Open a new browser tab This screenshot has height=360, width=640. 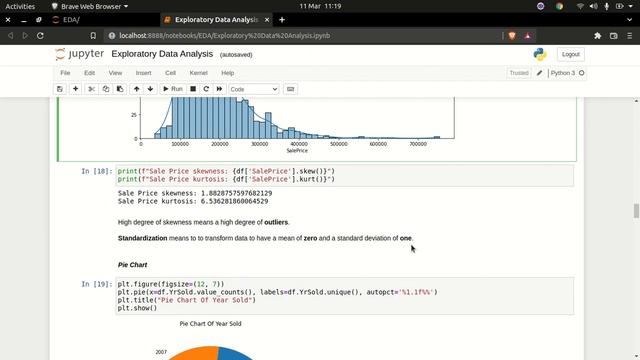point(282,20)
